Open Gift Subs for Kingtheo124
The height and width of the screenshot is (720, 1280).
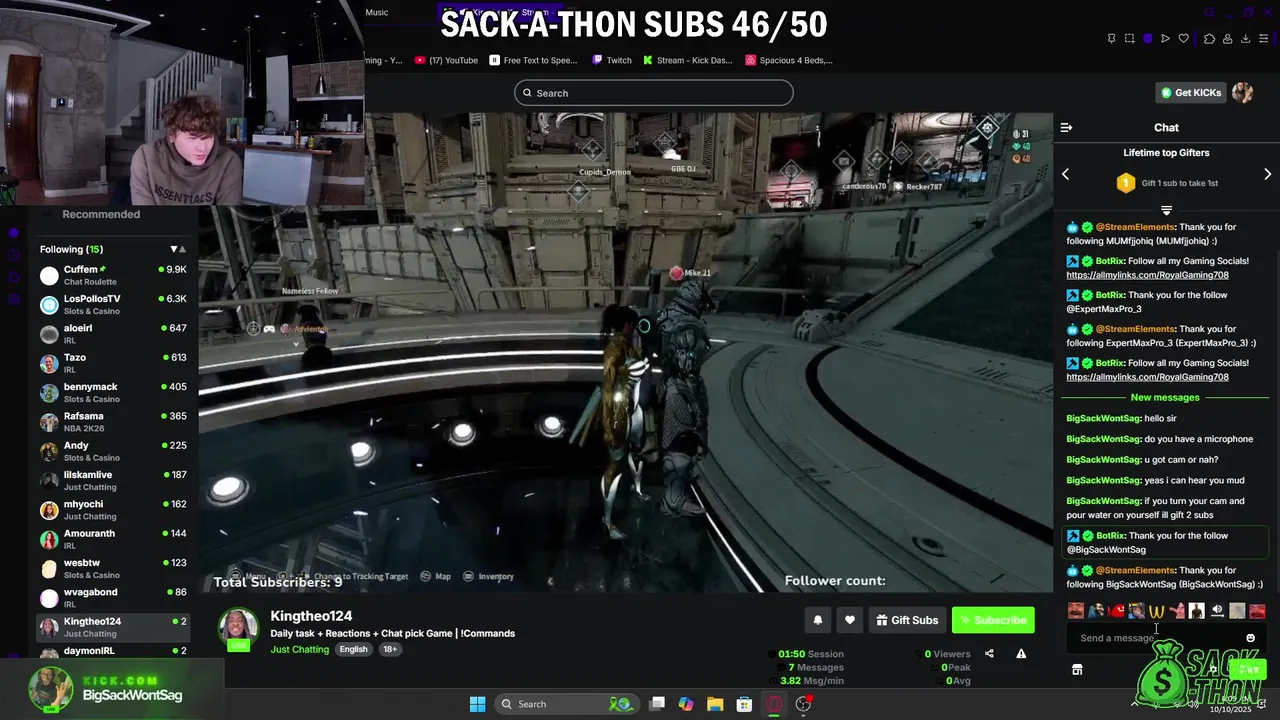pyautogui.click(x=907, y=620)
